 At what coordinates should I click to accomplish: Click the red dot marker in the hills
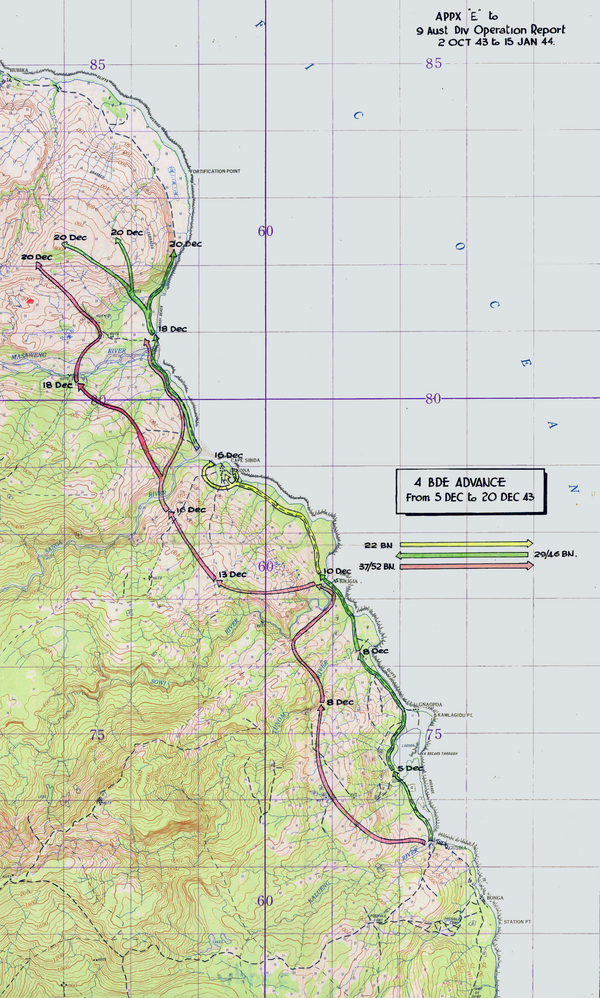tap(31, 300)
